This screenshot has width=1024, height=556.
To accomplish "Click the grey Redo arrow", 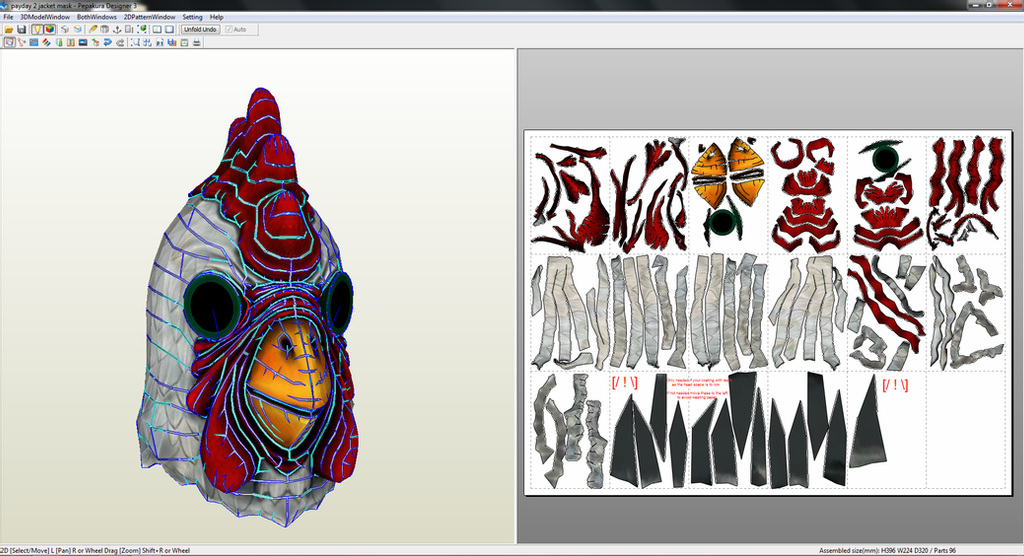I will point(120,42).
